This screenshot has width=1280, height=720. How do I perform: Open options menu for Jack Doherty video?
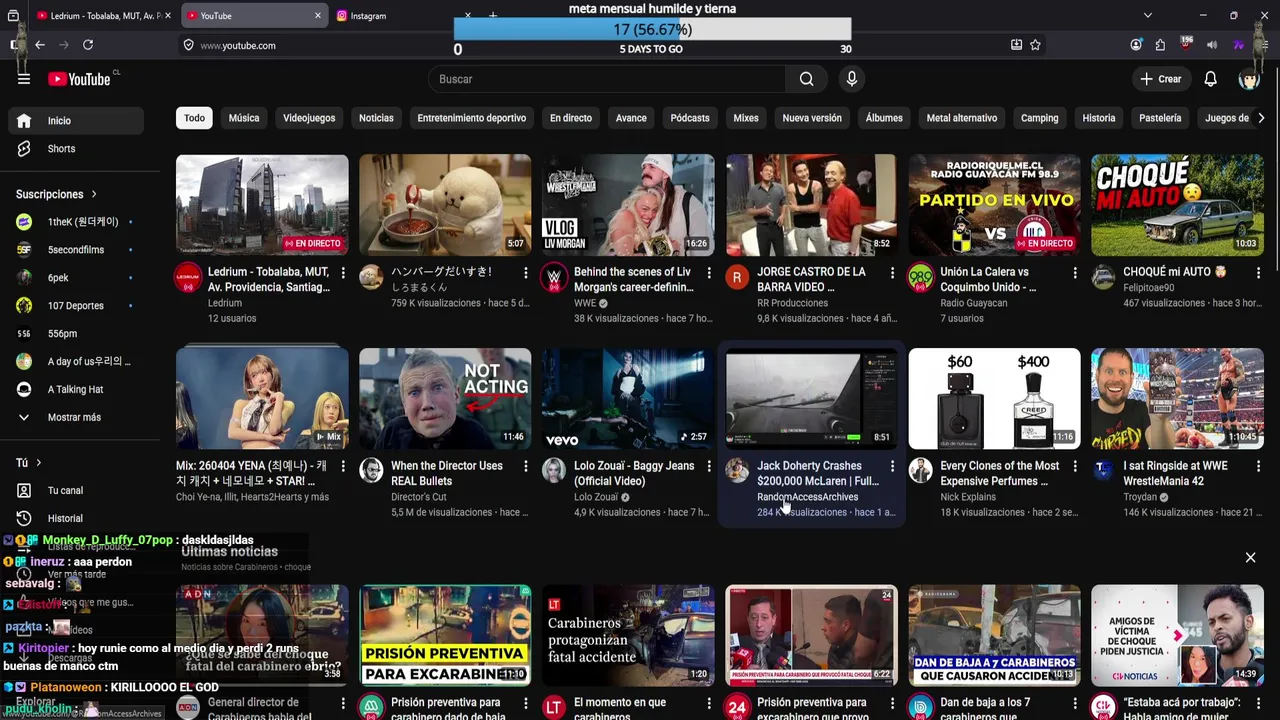pyautogui.click(x=892, y=466)
